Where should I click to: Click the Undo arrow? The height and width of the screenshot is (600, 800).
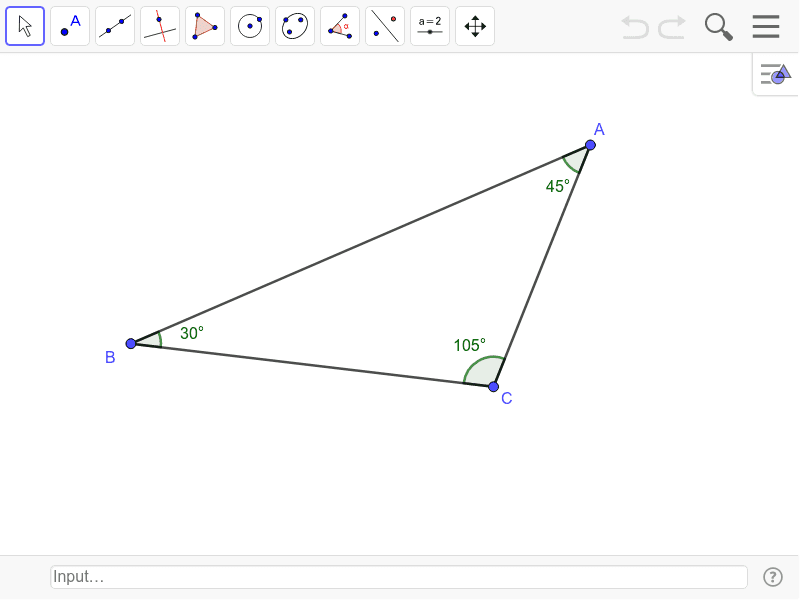pyautogui.click(x=634, y=27)
